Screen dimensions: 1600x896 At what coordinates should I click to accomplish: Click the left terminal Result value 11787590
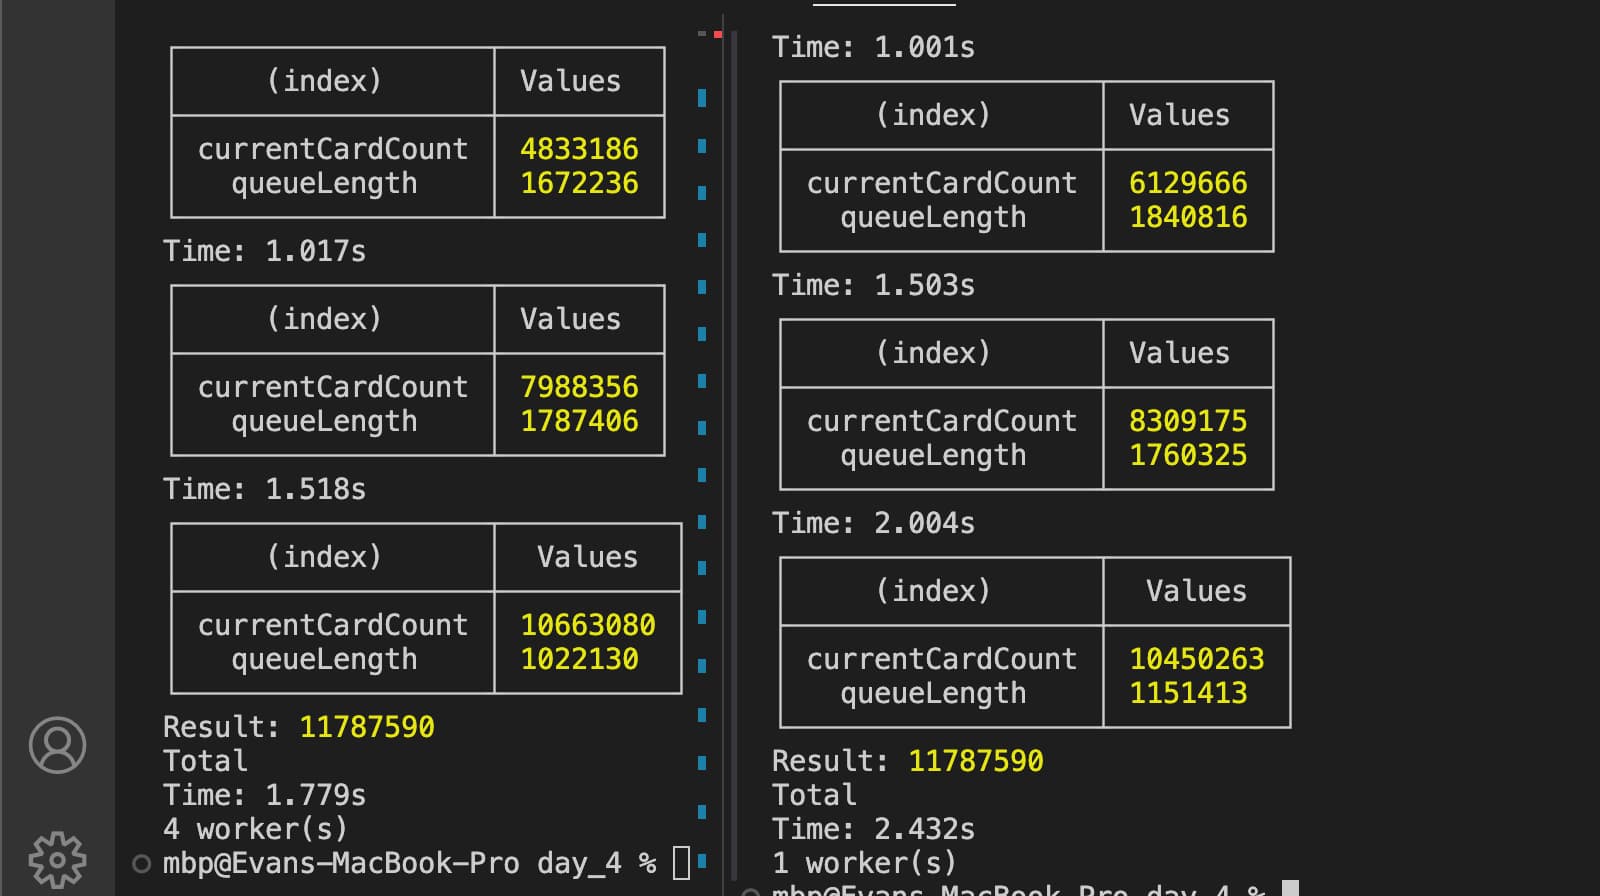pos(366,727)
